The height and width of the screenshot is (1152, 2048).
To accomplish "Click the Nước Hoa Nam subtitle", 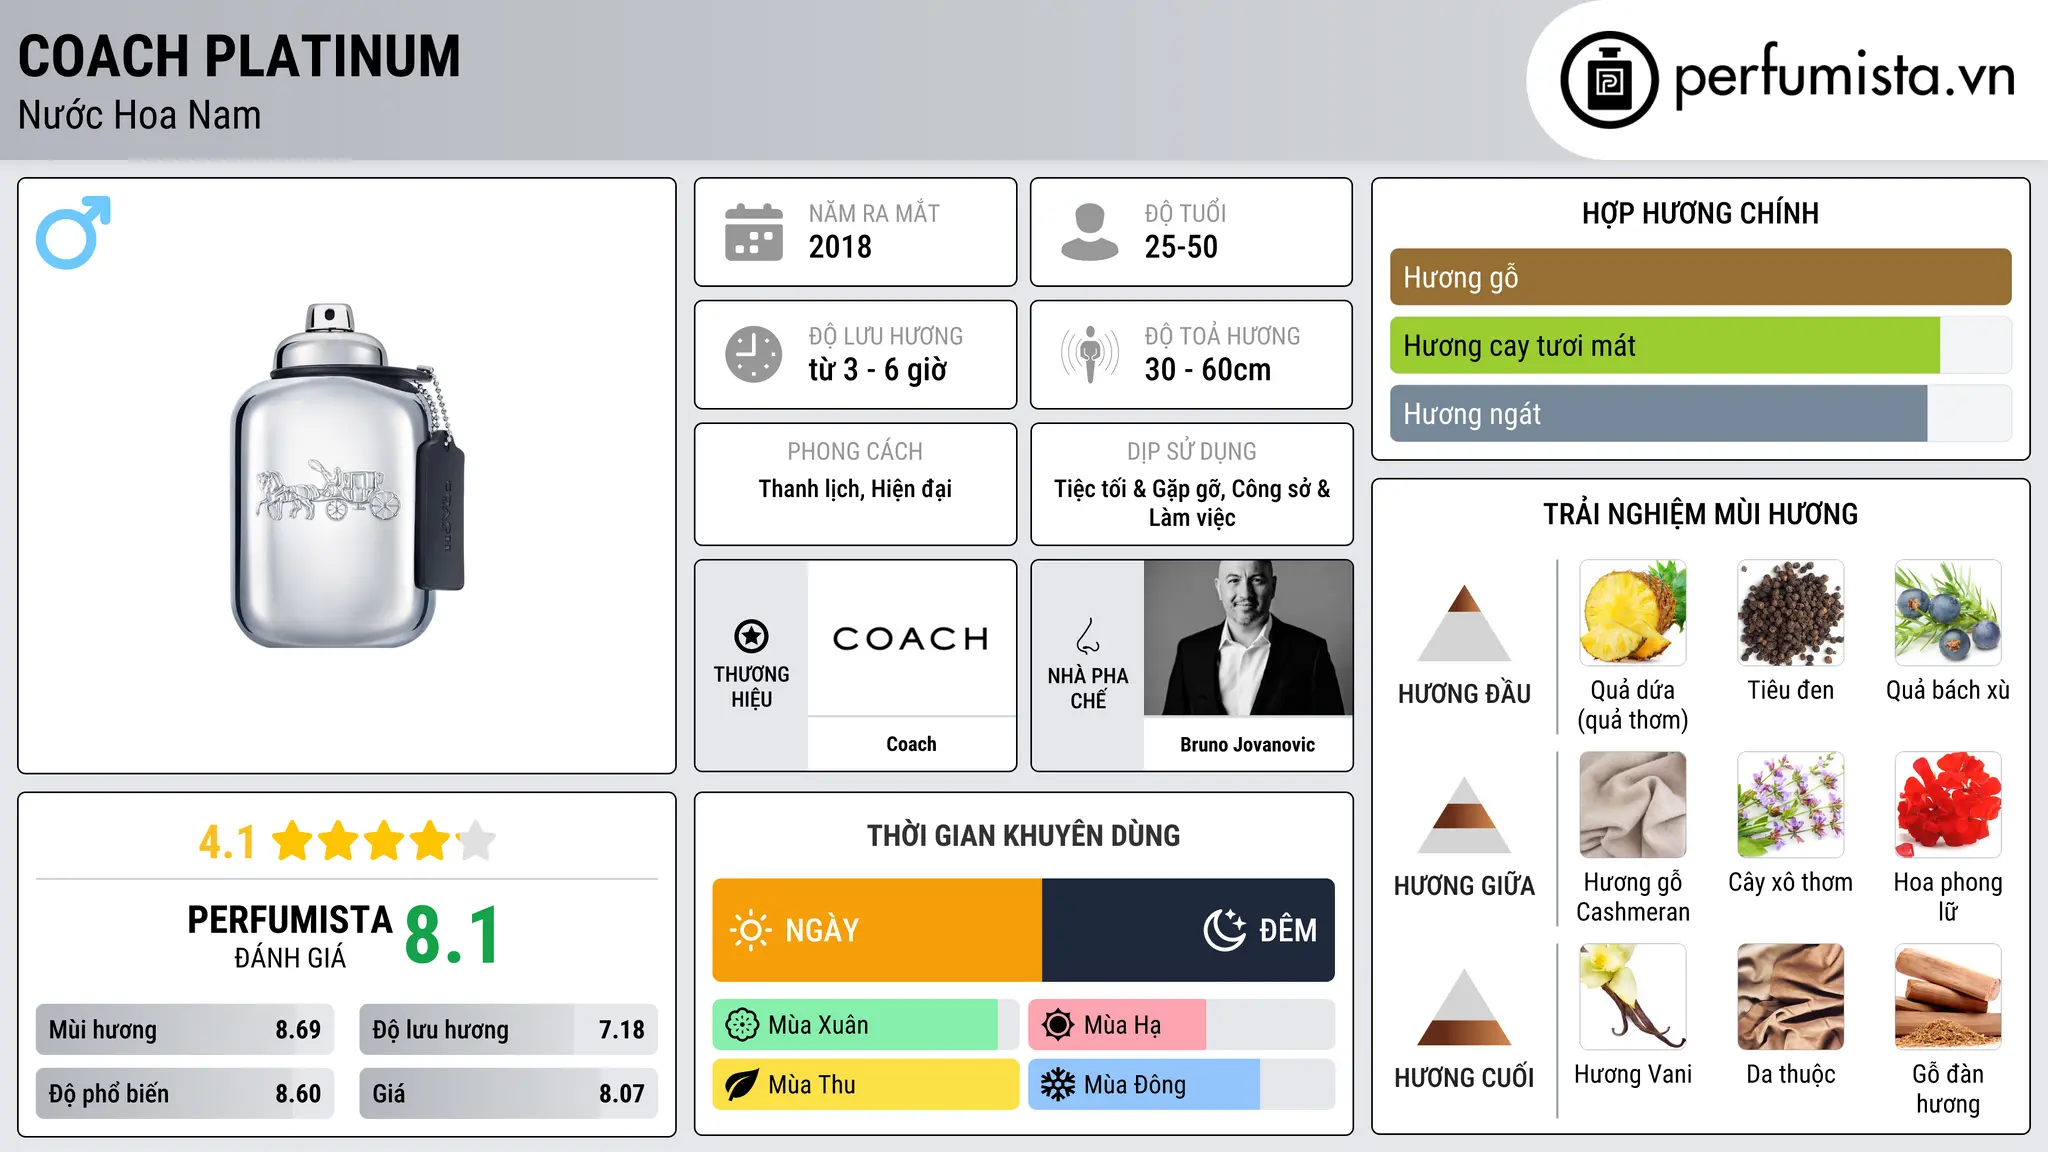I will tap(139, 116).
